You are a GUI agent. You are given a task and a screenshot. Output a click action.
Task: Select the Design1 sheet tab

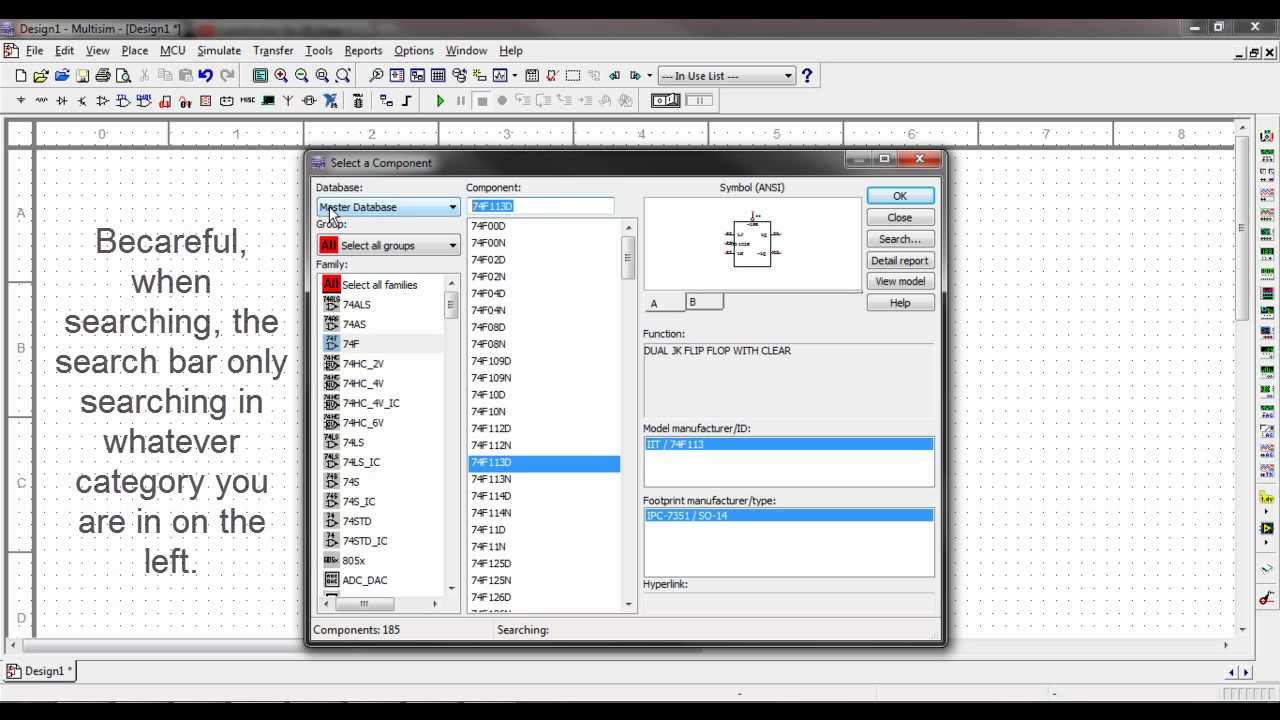(40, 671)
